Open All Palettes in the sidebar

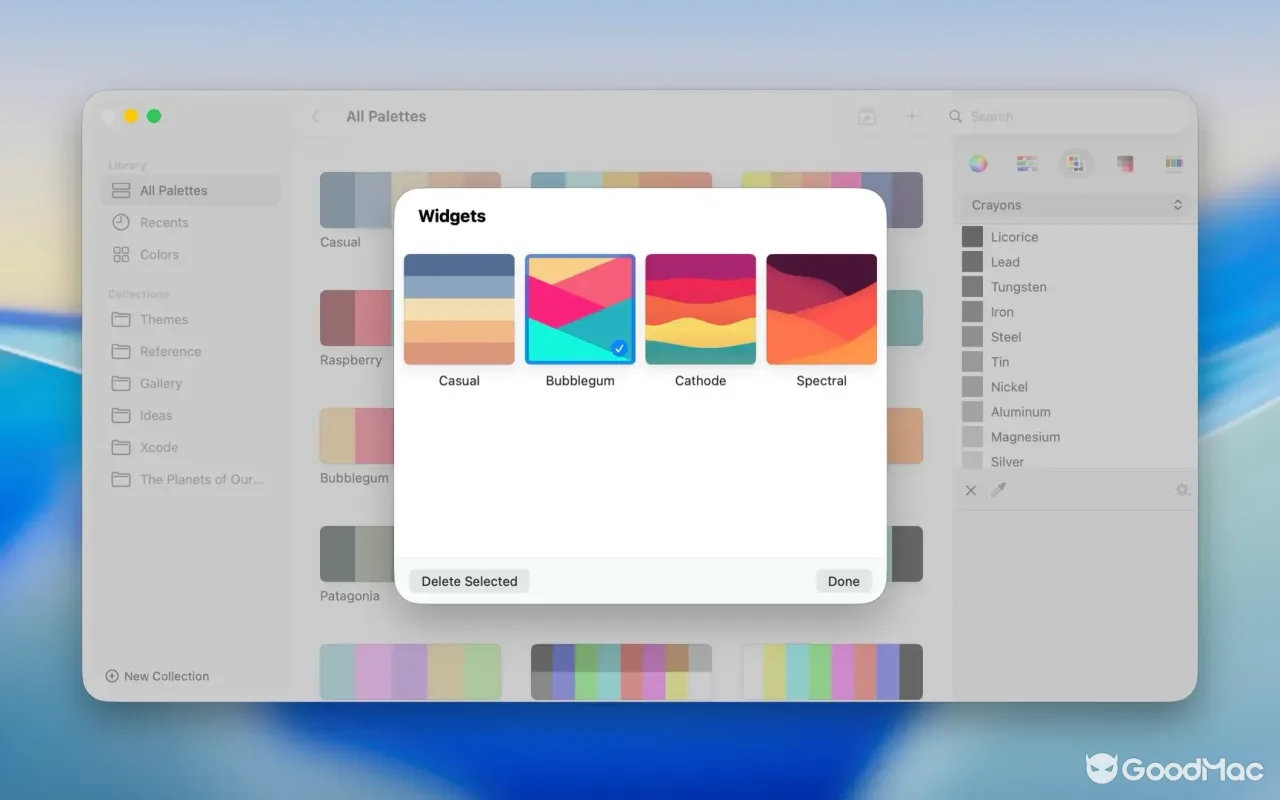[190, 191]
